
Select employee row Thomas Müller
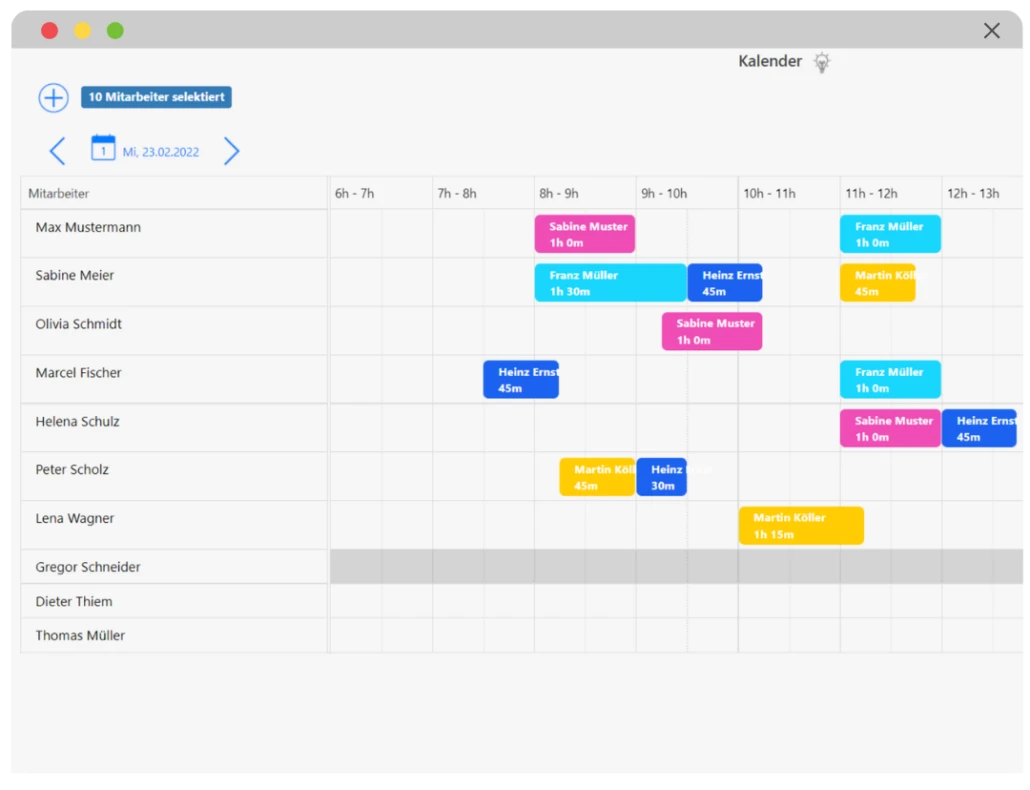tap(174, 636)
